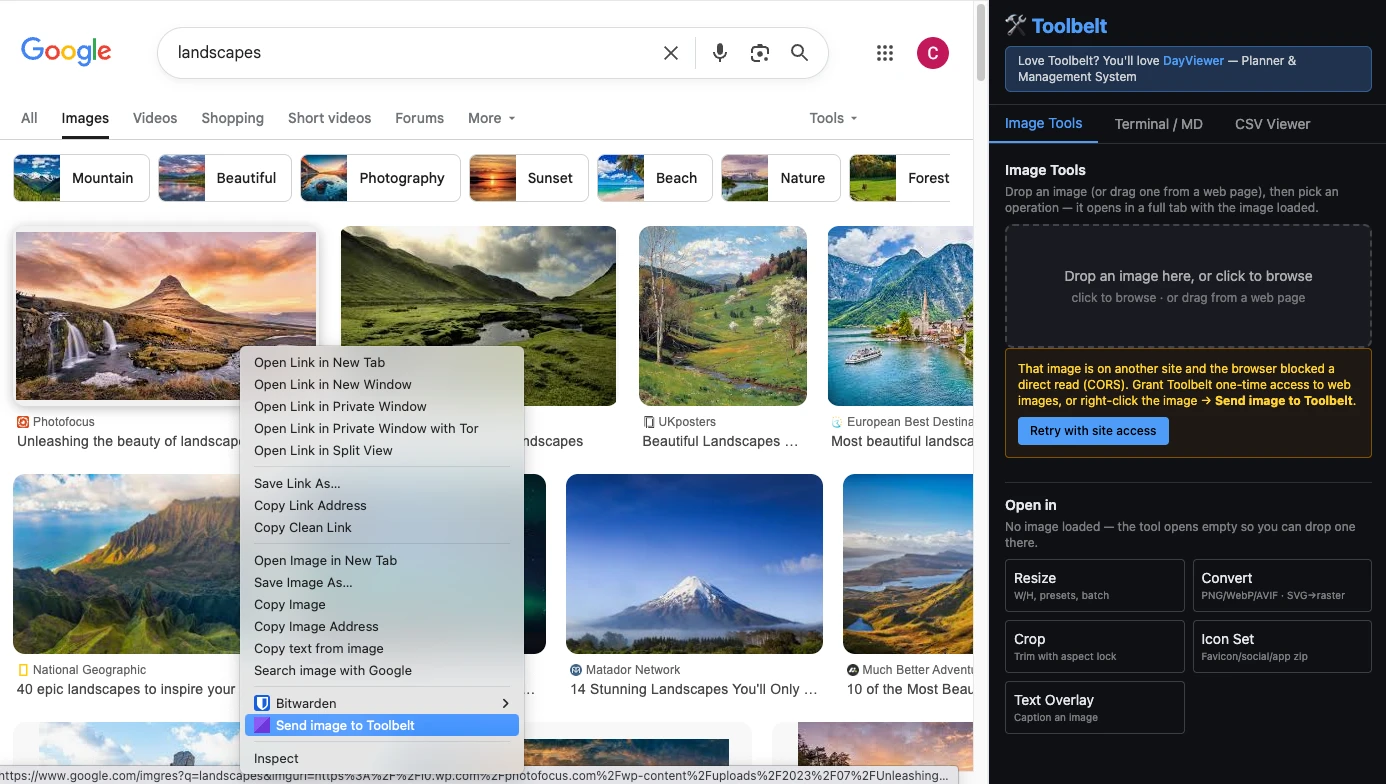The width and height of the screenshot is (1386, 784).
Task: Choose Copy Clean Link
Action: 382,527
